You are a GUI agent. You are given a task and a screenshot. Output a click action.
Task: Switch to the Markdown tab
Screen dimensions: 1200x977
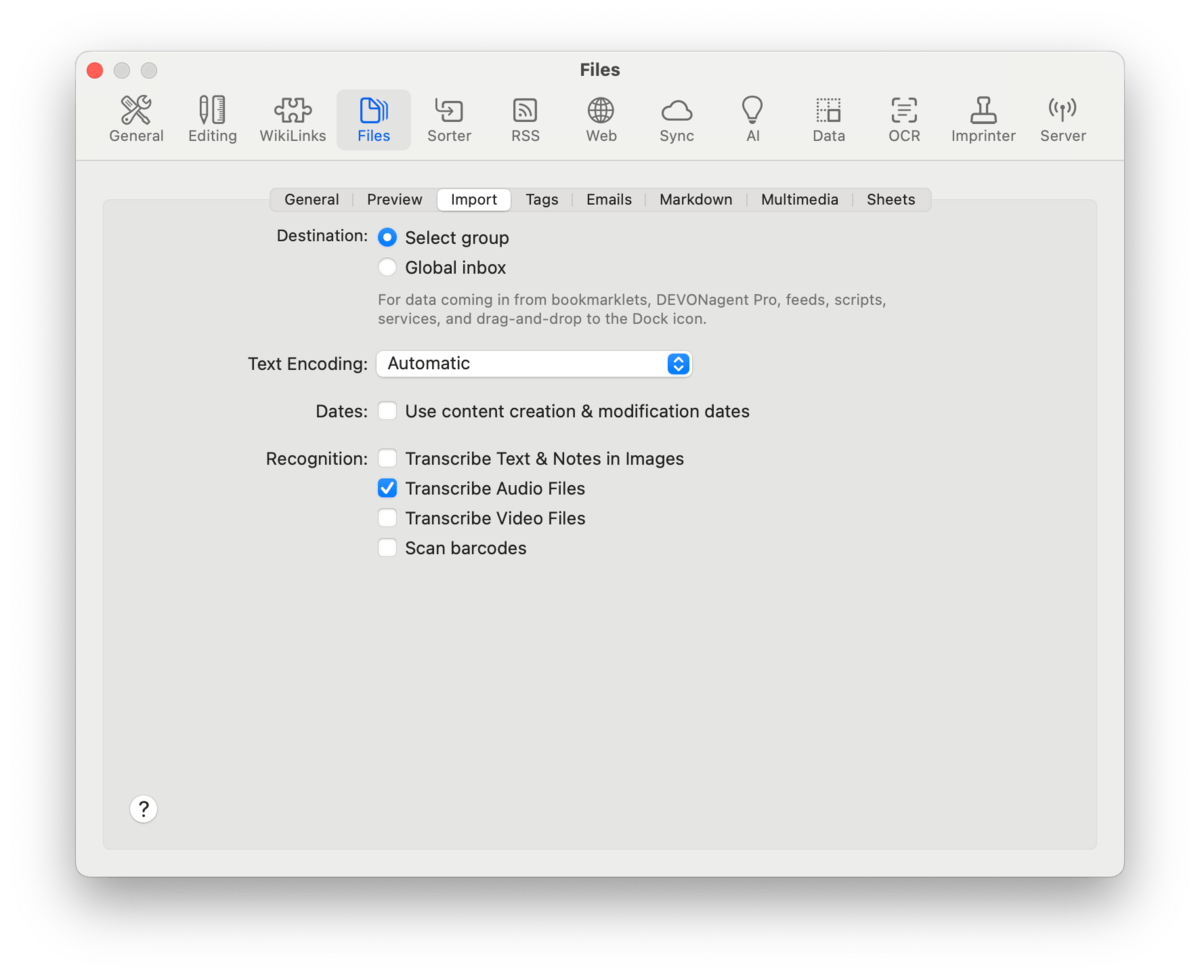(695, 200)
